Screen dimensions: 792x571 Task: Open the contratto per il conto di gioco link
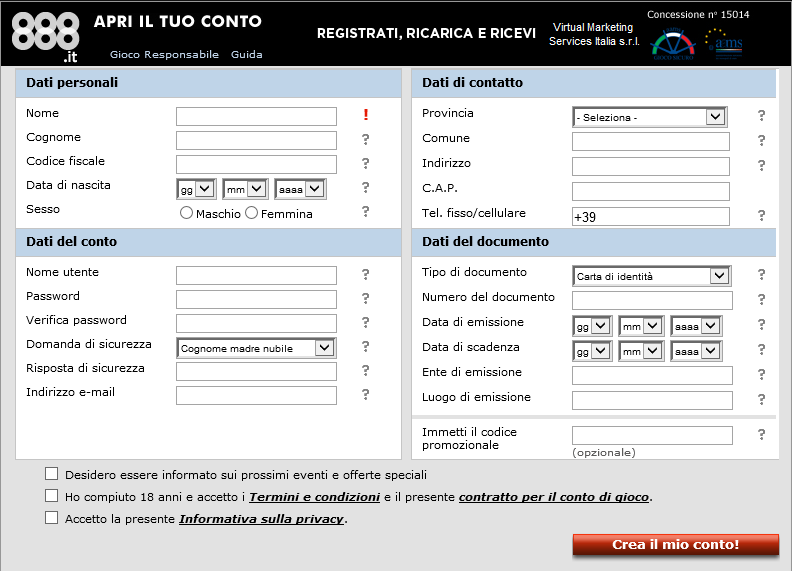pyautogui.click(x=554, y=497)
